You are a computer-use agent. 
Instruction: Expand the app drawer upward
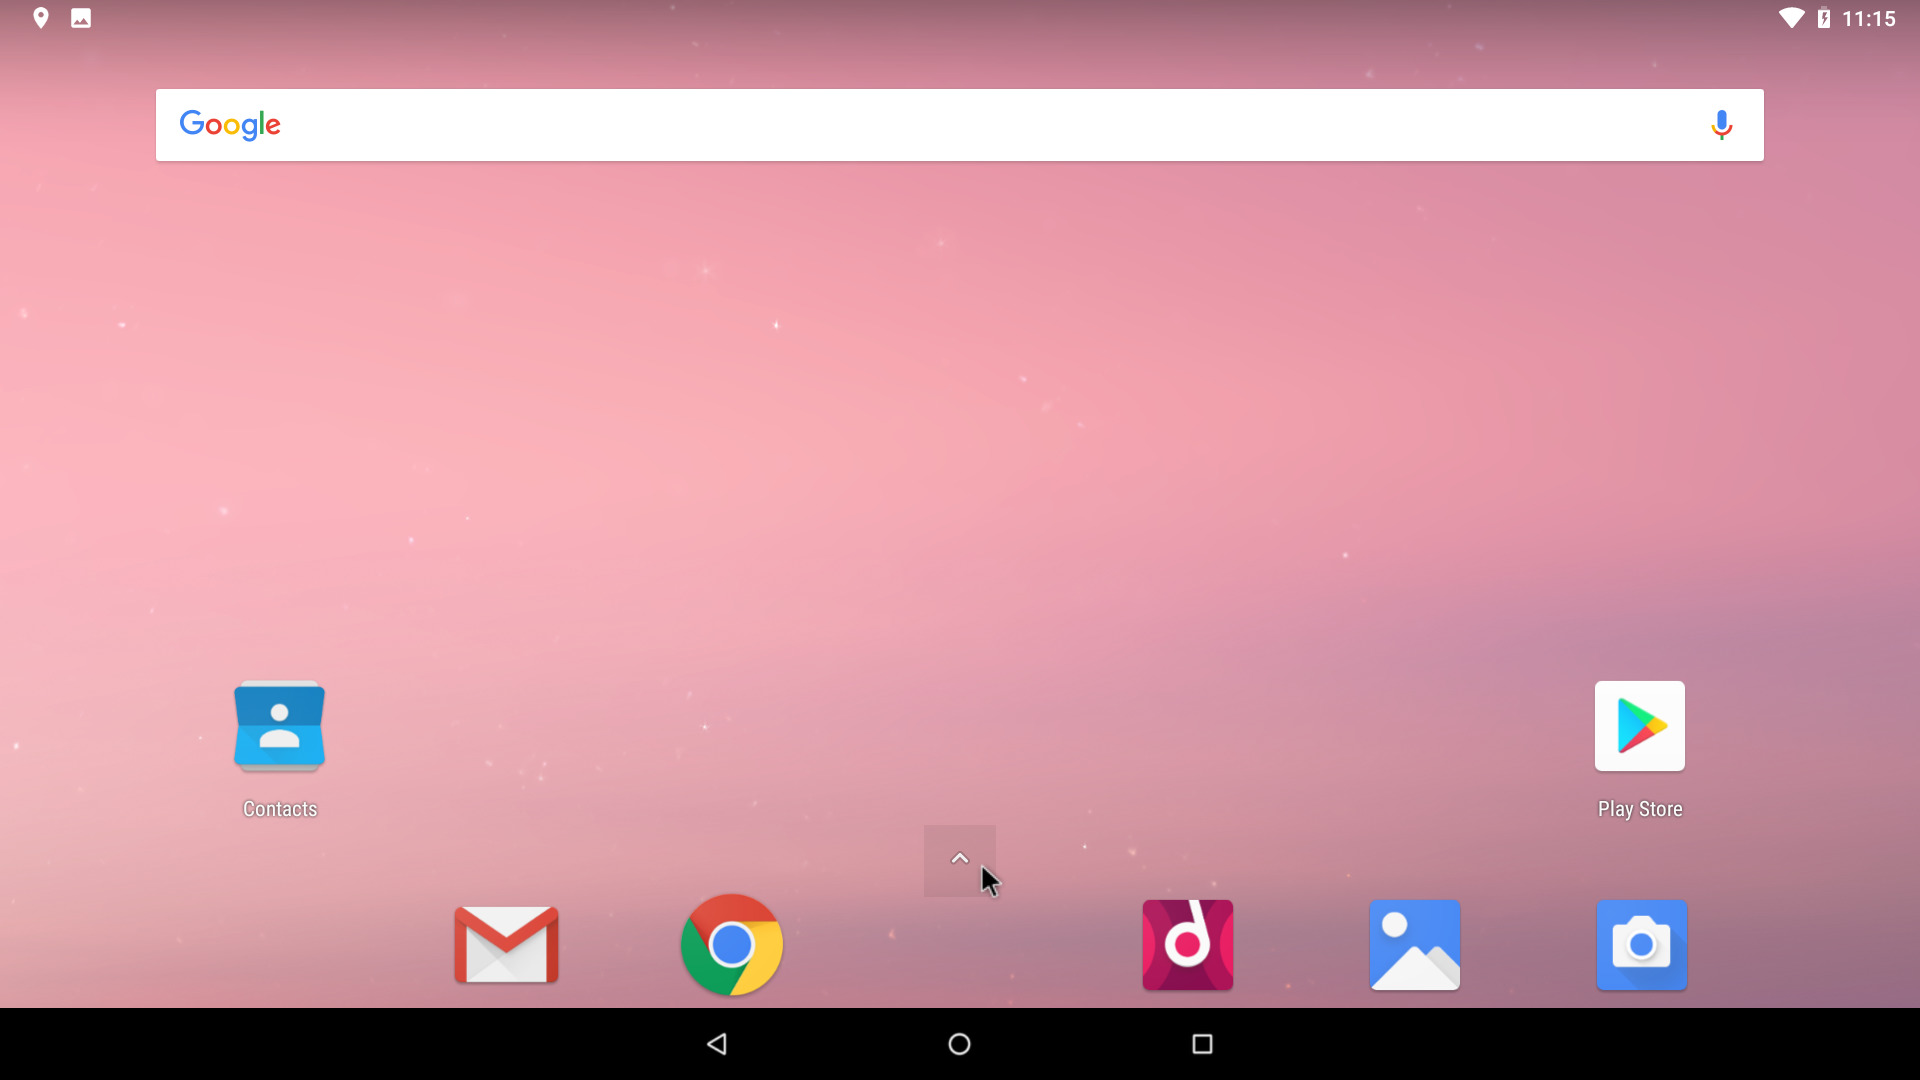pyautogui.click(x=959, y=858)
